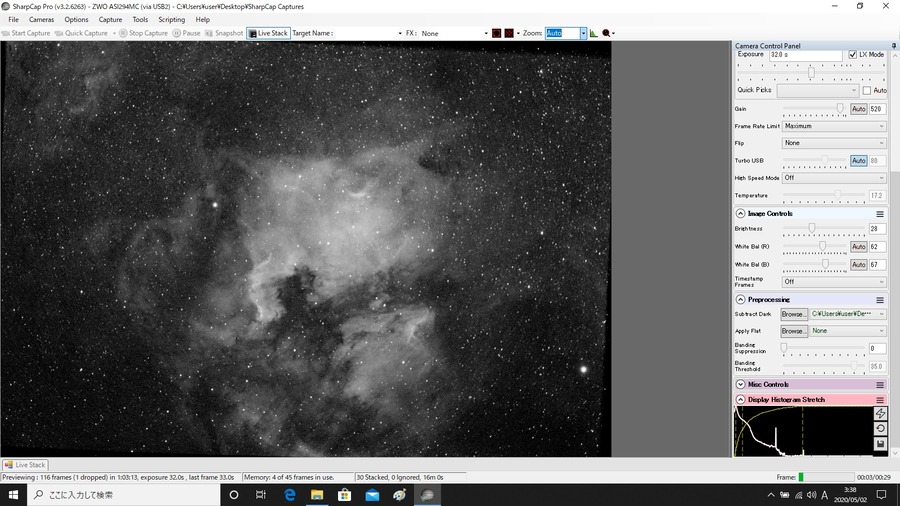
Task: Click the Stop Capture button
Action: [143, 33]
